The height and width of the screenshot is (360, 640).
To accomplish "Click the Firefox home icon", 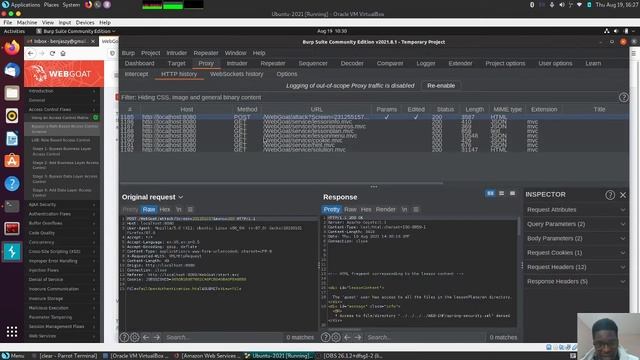I will click(63, 53).
